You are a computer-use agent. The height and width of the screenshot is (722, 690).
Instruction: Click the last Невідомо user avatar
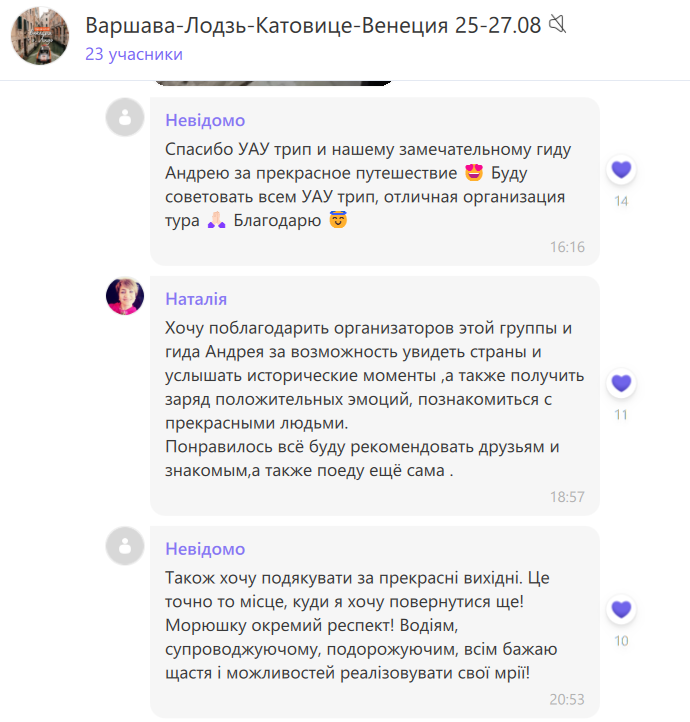(125, 546)
